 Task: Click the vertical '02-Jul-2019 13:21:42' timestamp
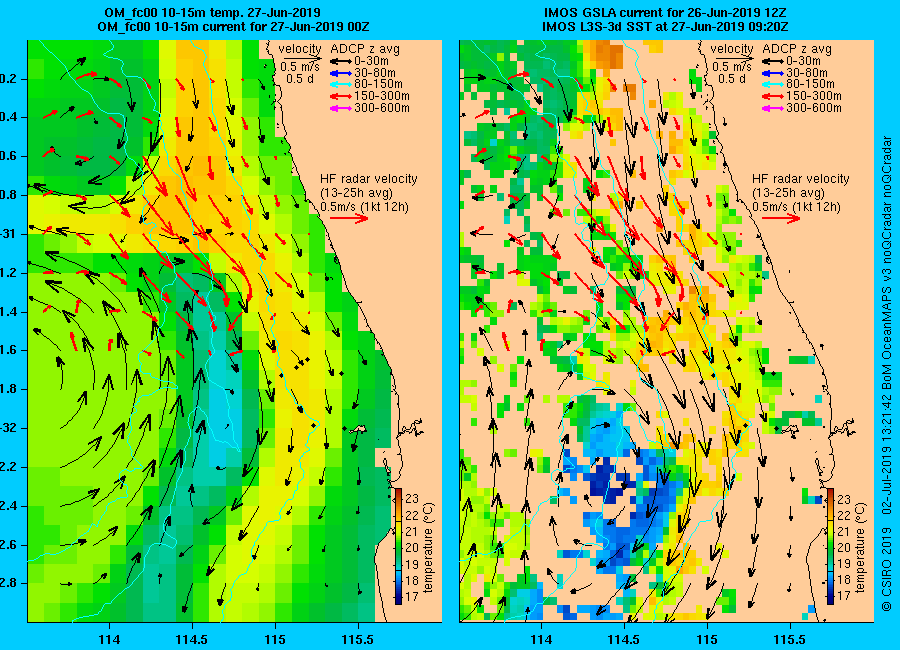887,452
